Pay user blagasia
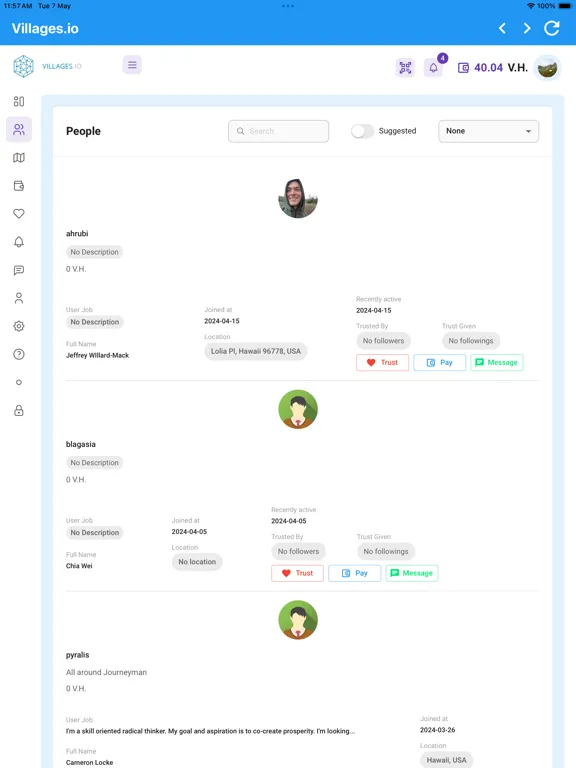The image size is (576, 768). click(355, 573)
